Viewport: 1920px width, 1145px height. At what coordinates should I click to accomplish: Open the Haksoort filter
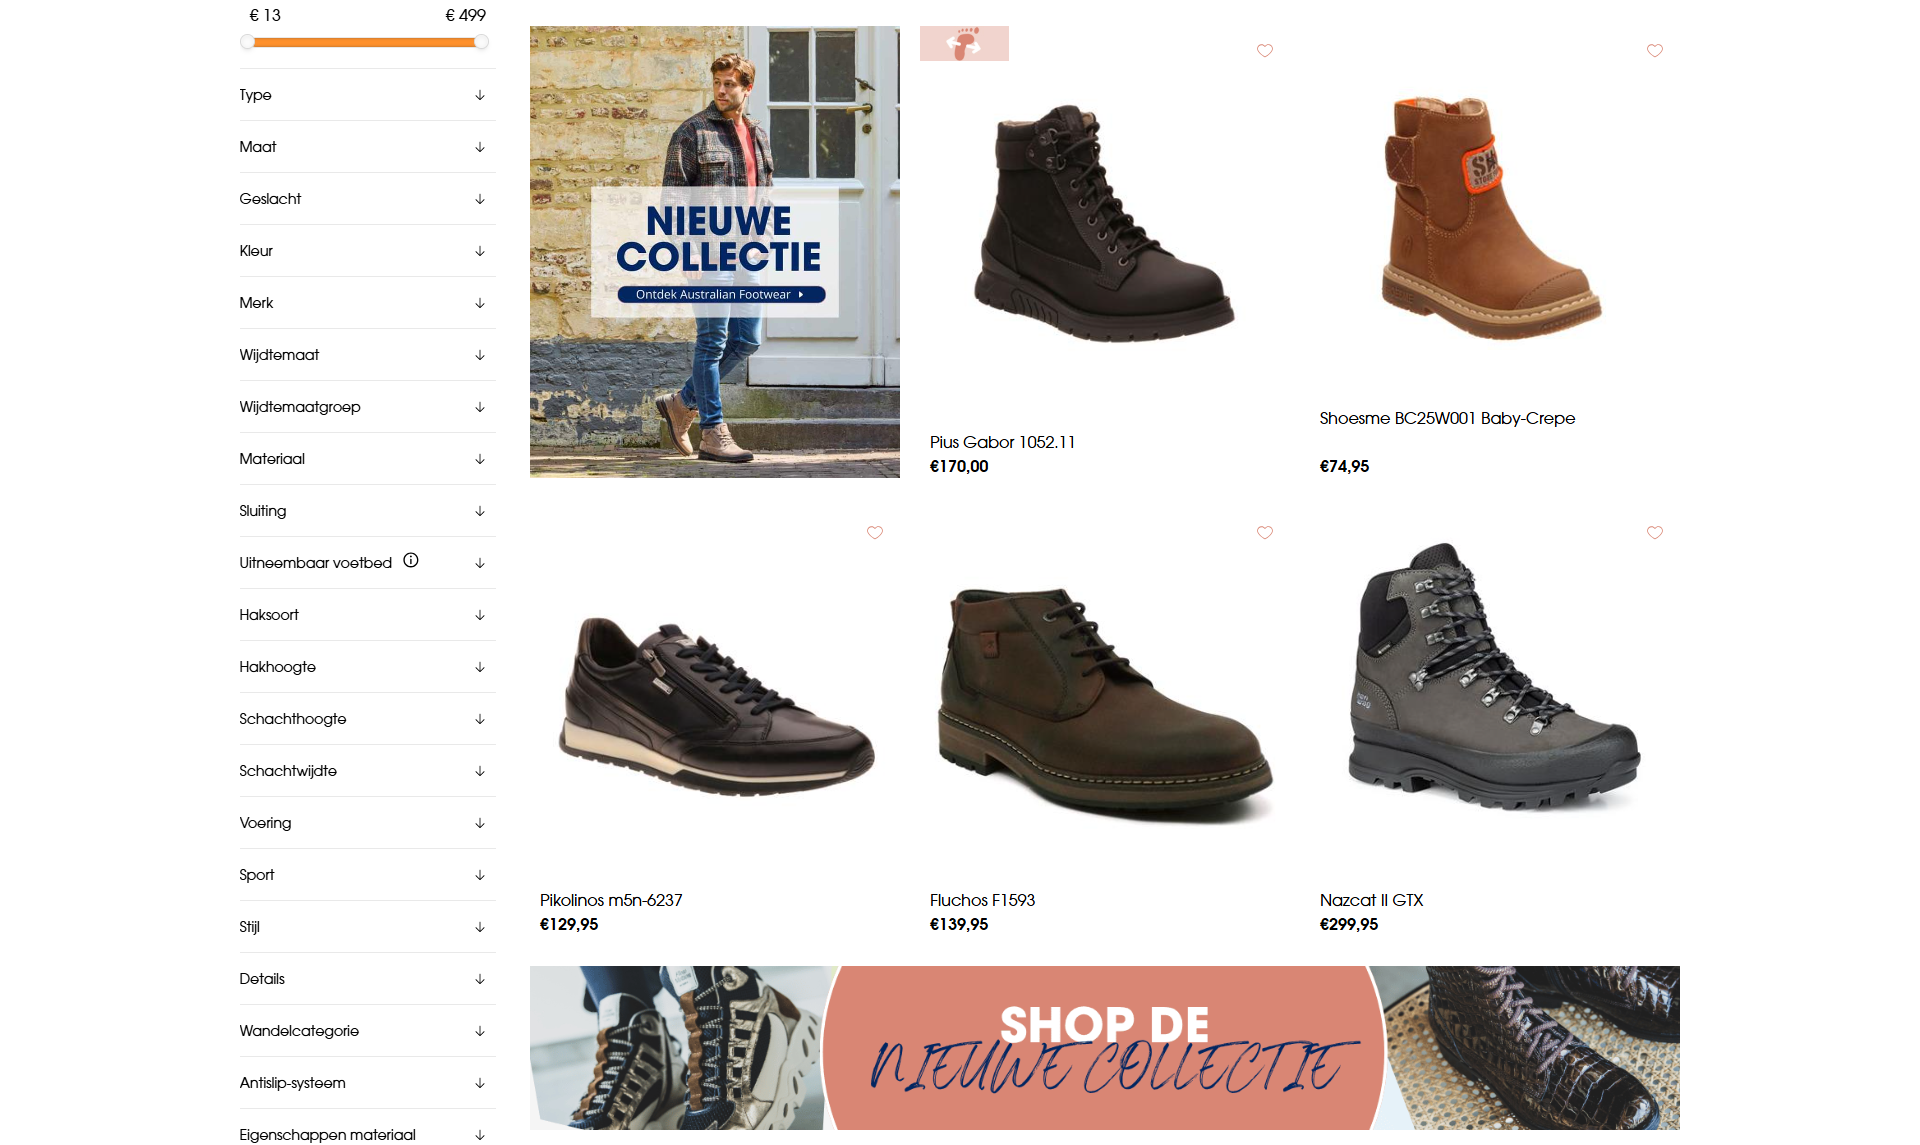(367, 615)
